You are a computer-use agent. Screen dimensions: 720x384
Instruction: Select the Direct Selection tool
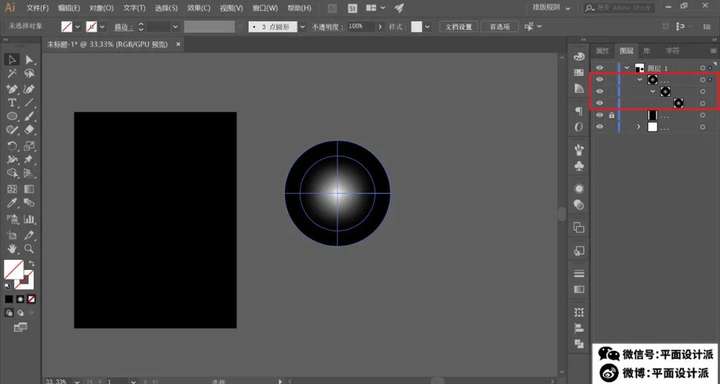click(29, 60)
